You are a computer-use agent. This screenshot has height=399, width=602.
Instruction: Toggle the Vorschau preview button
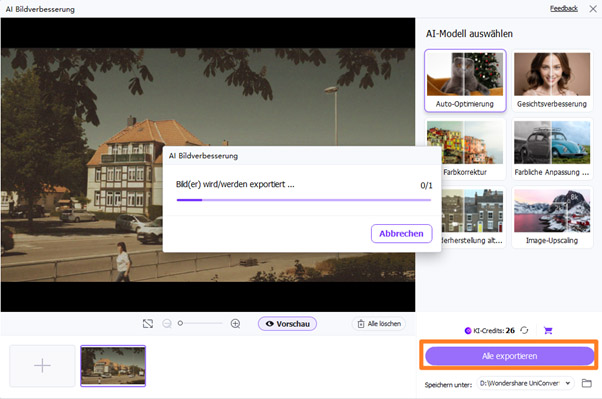[287, 324]
